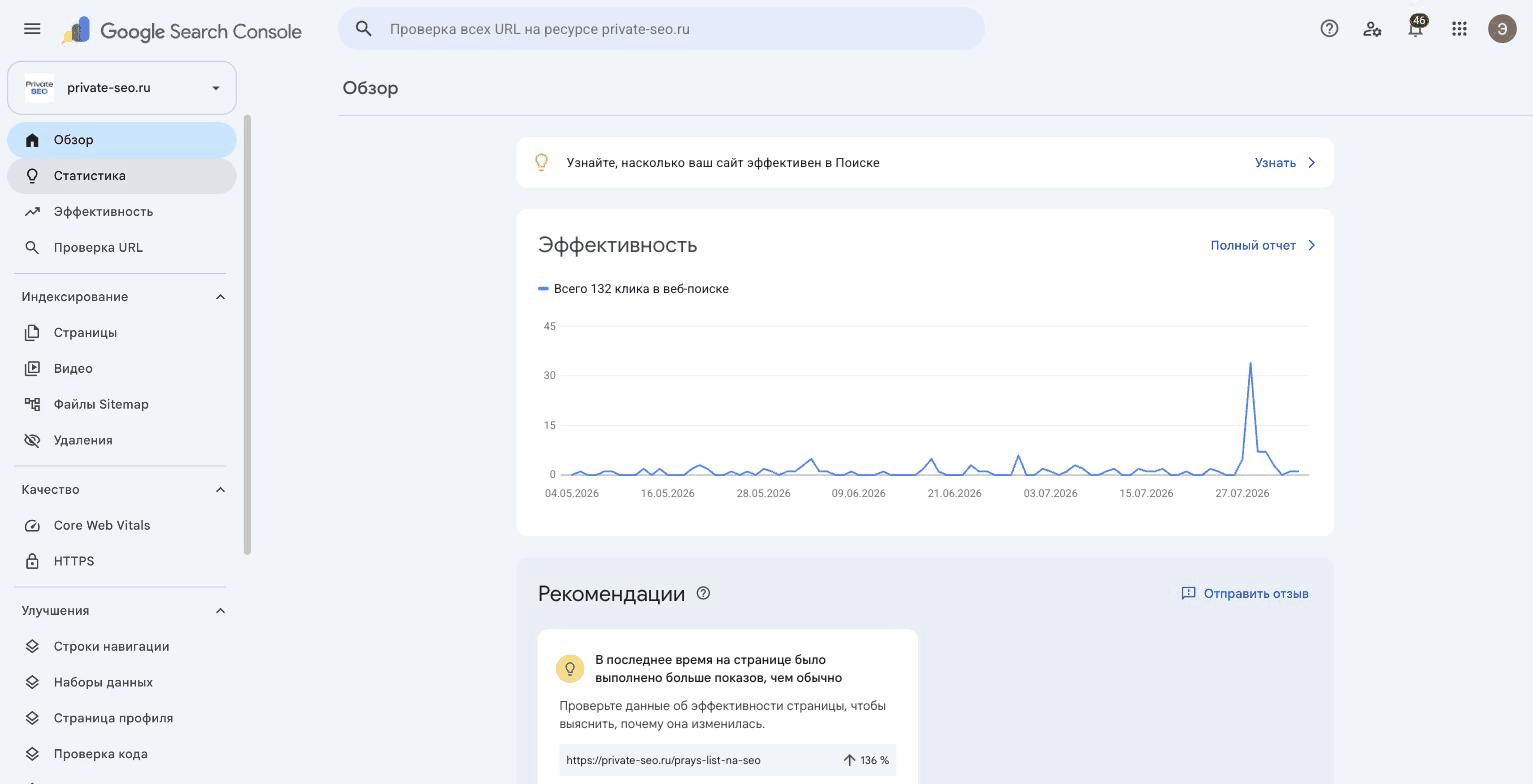Click the help icon next to Рекомендации

point(703,593)
